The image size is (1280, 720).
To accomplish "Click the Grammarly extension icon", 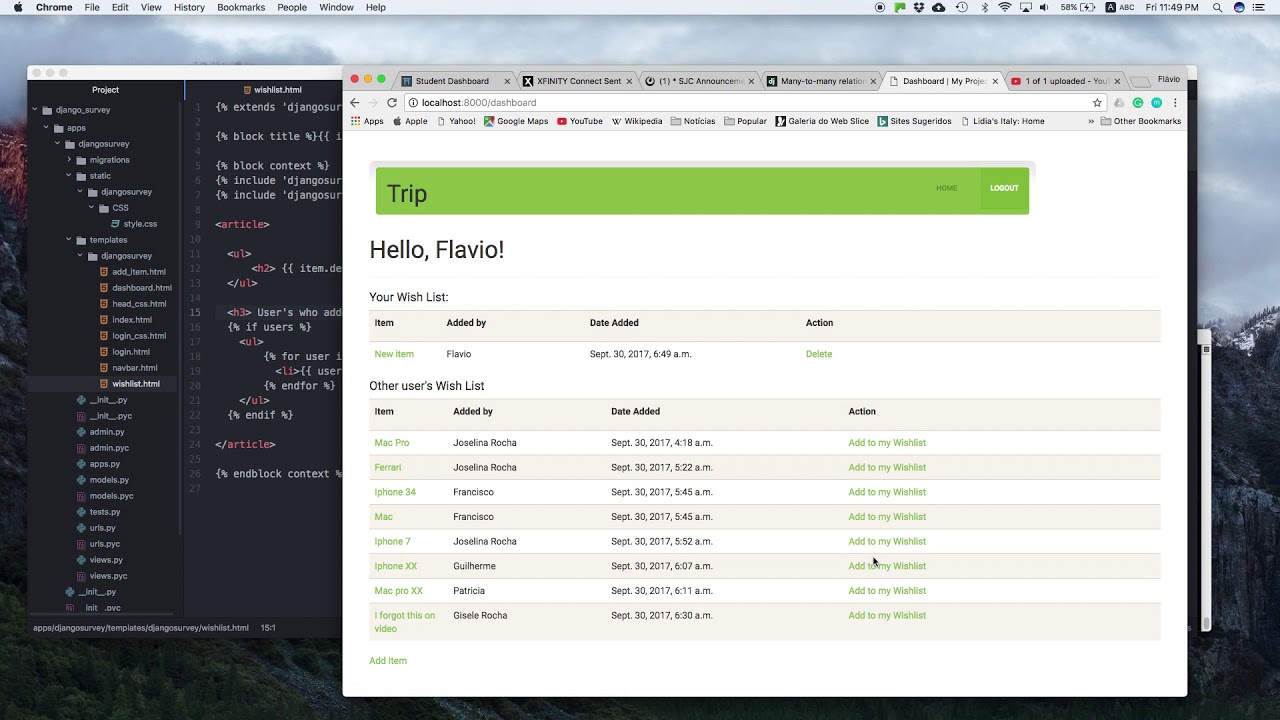I will tap(1138, 103).
